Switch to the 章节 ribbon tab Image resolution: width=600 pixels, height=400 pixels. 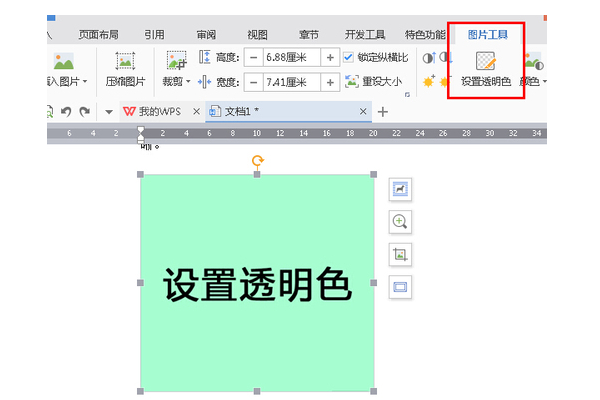click(309, 35)
